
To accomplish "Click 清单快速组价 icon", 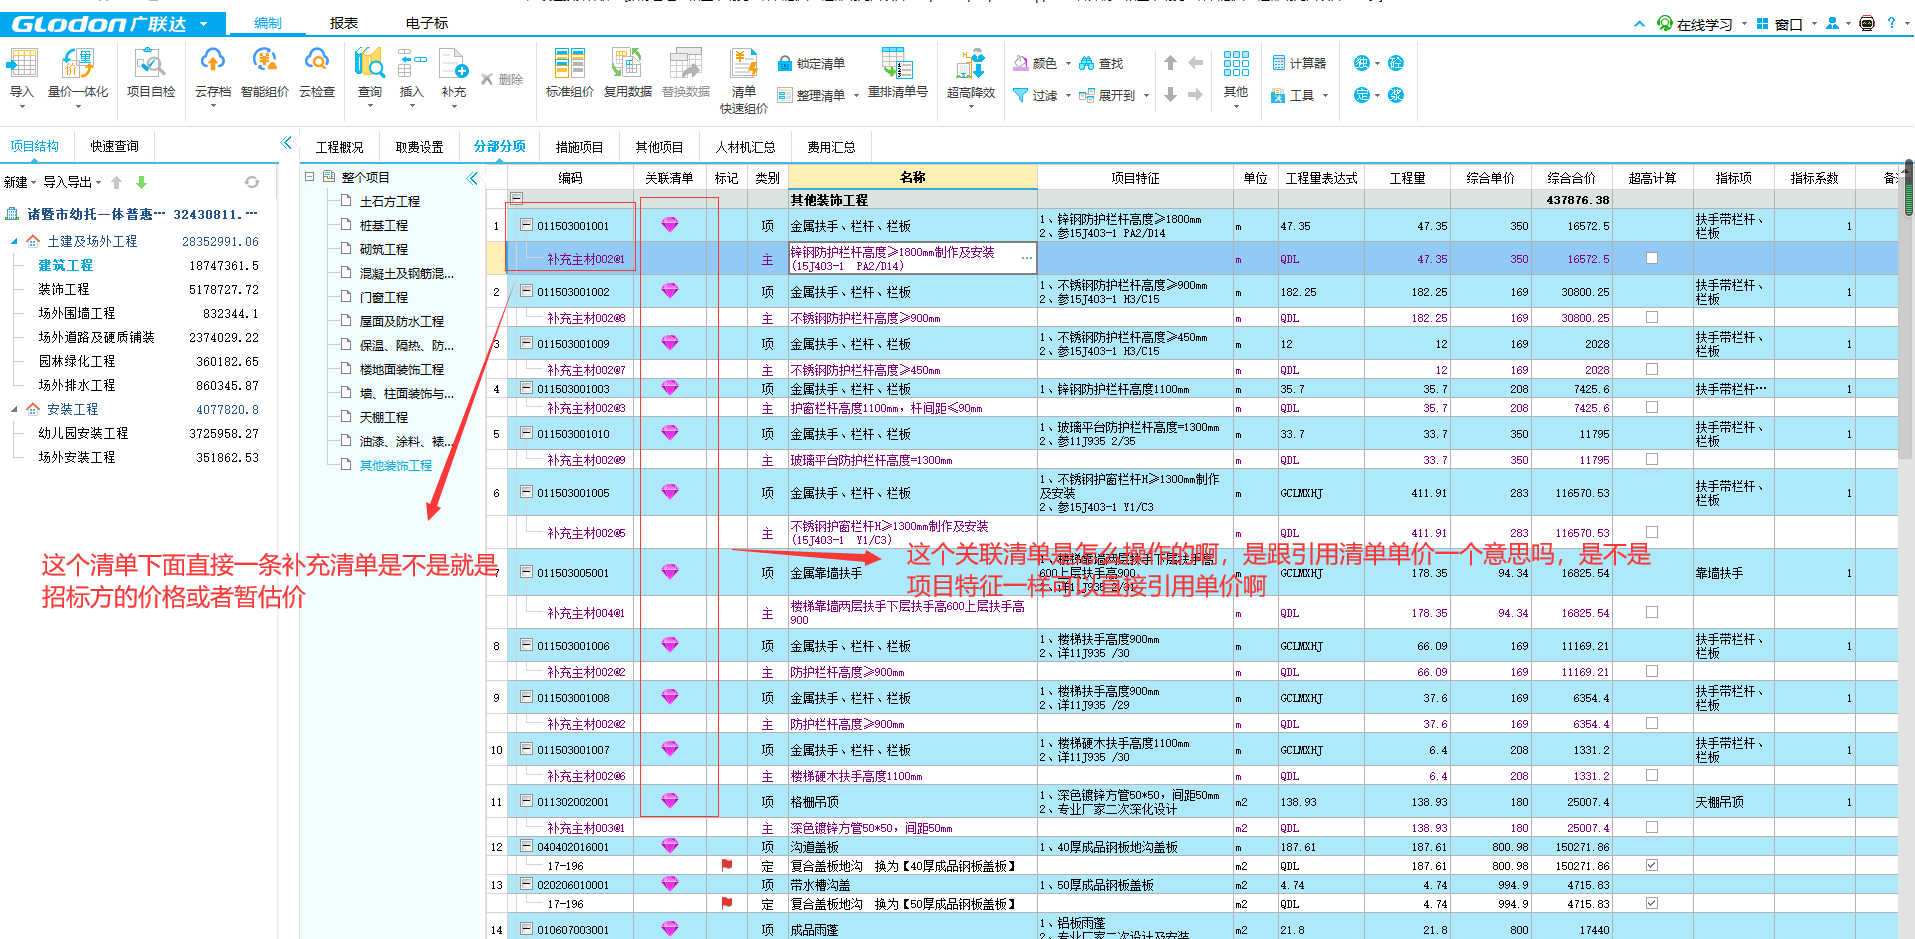I will [744, 64].
